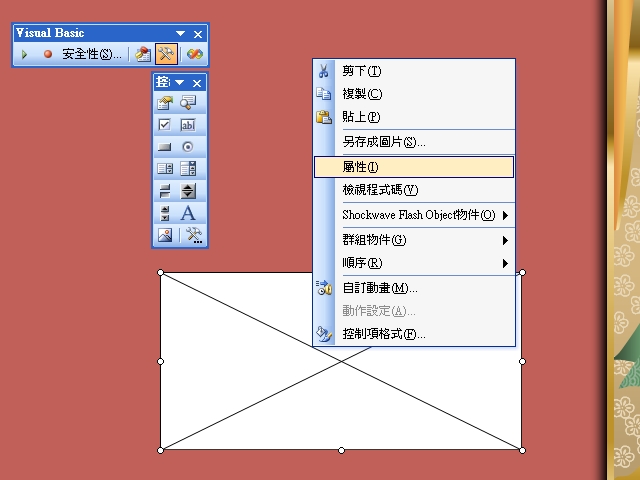Open the Script Editor icon in the Visual Basic toolbar
The width and height of the screenshot is (640, 480).
tap(195, 54)
